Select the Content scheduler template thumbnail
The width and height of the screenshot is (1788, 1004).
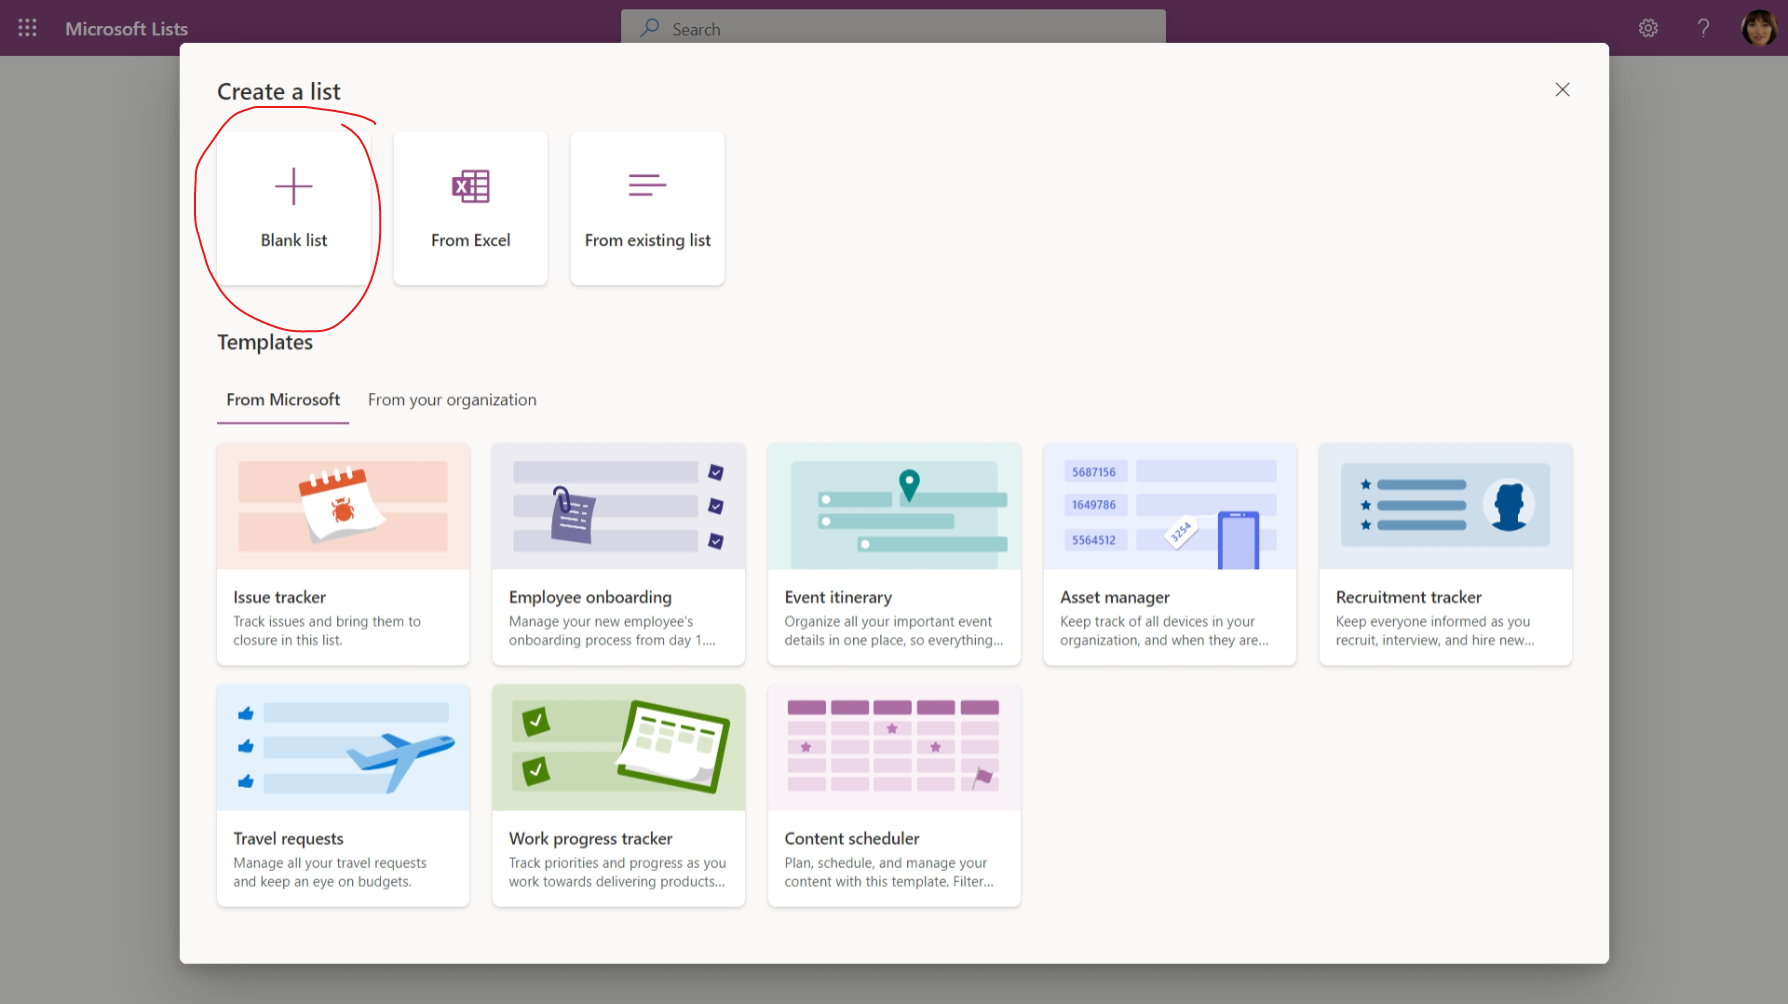point(894,748)
